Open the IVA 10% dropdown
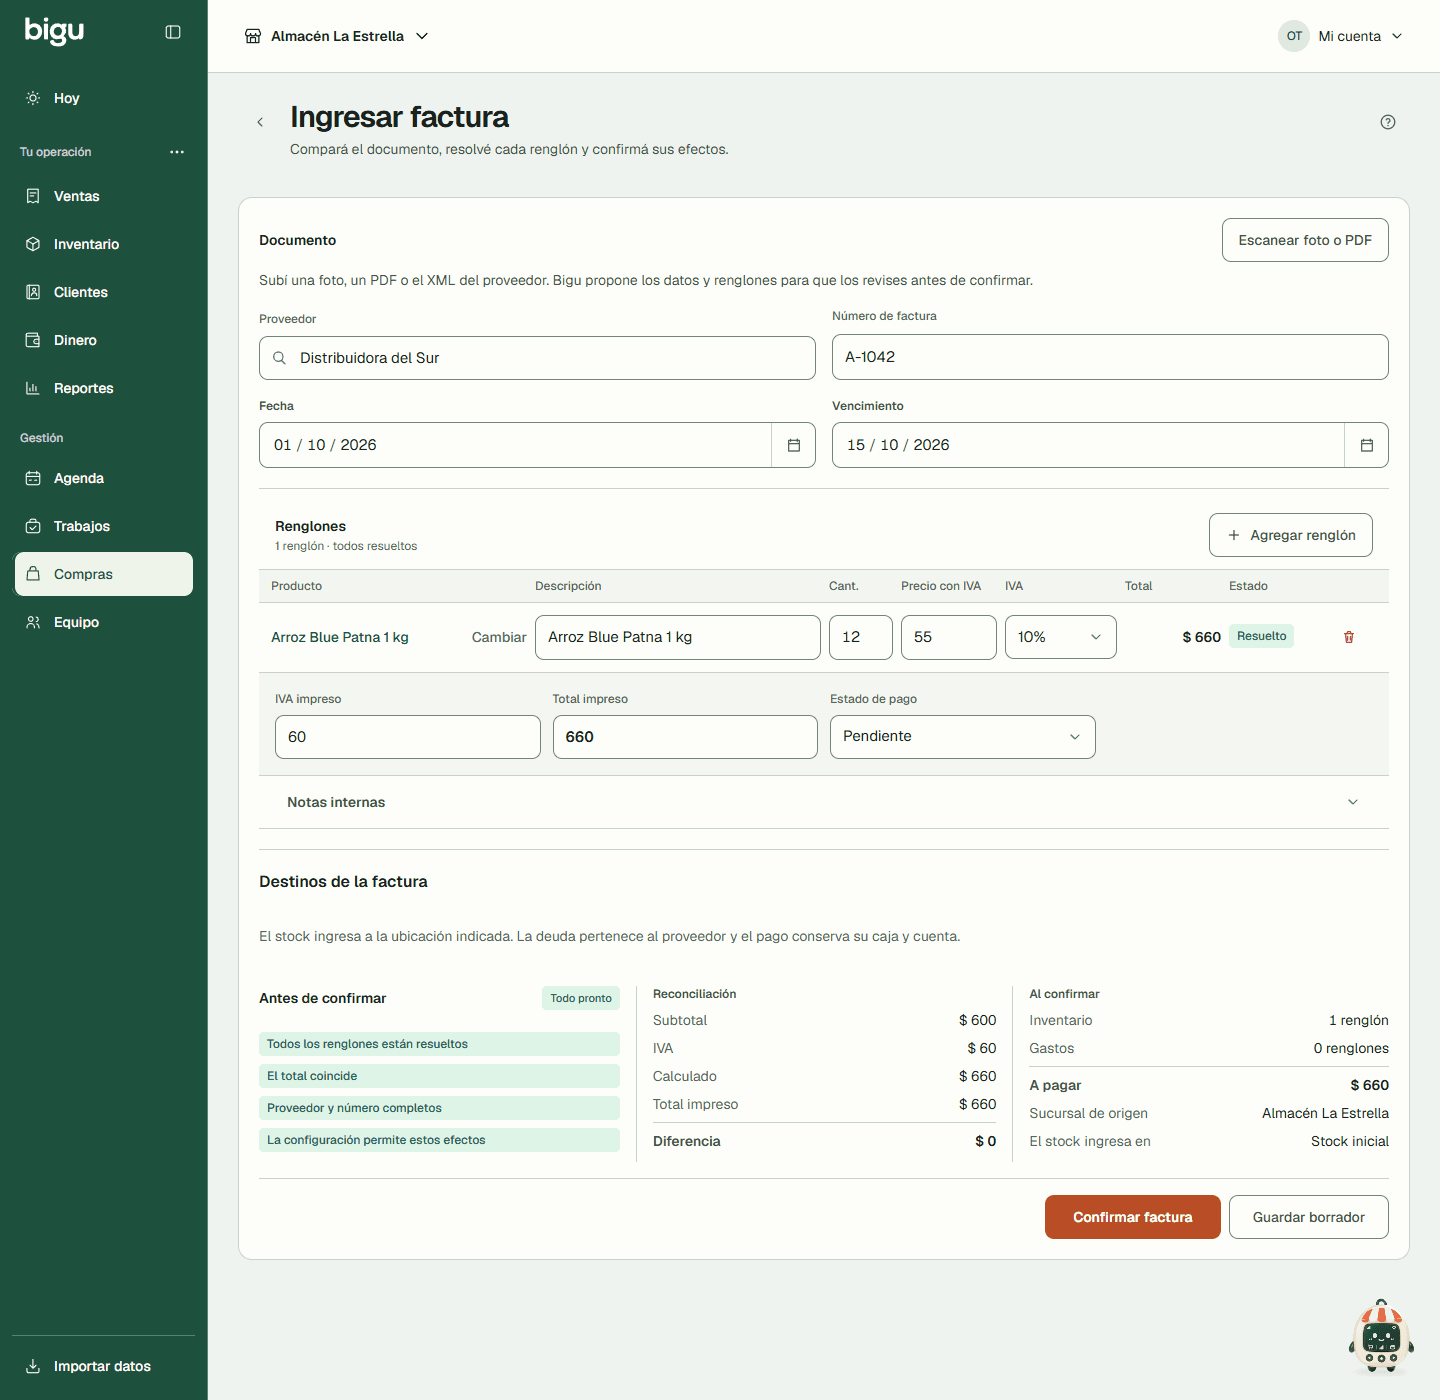This screenshot has width=1440, height=1400. (1061, 637)
